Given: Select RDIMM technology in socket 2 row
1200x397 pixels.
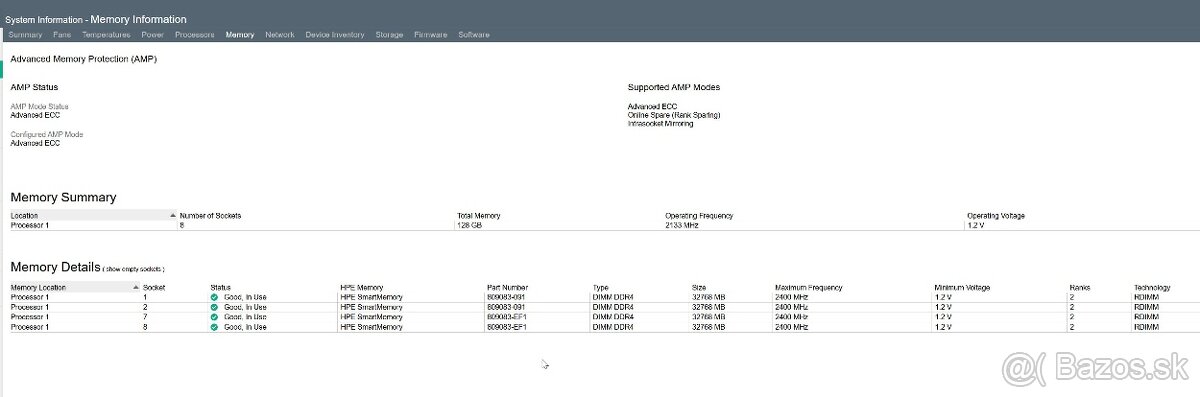Looking at the screenshot, I should tap(1147, 307).
